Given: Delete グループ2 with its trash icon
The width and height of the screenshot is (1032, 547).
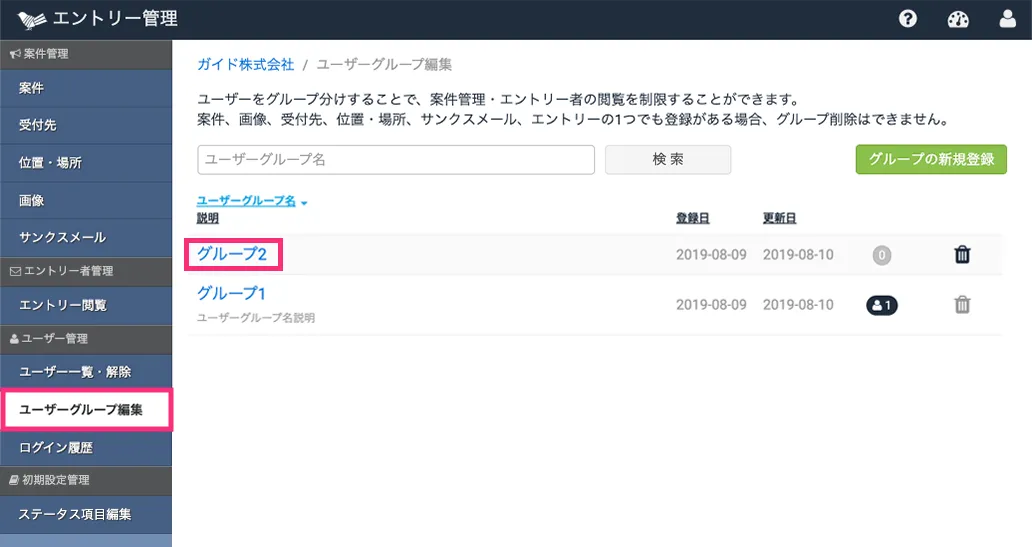Looking at the screenshot, I should 962,255.
